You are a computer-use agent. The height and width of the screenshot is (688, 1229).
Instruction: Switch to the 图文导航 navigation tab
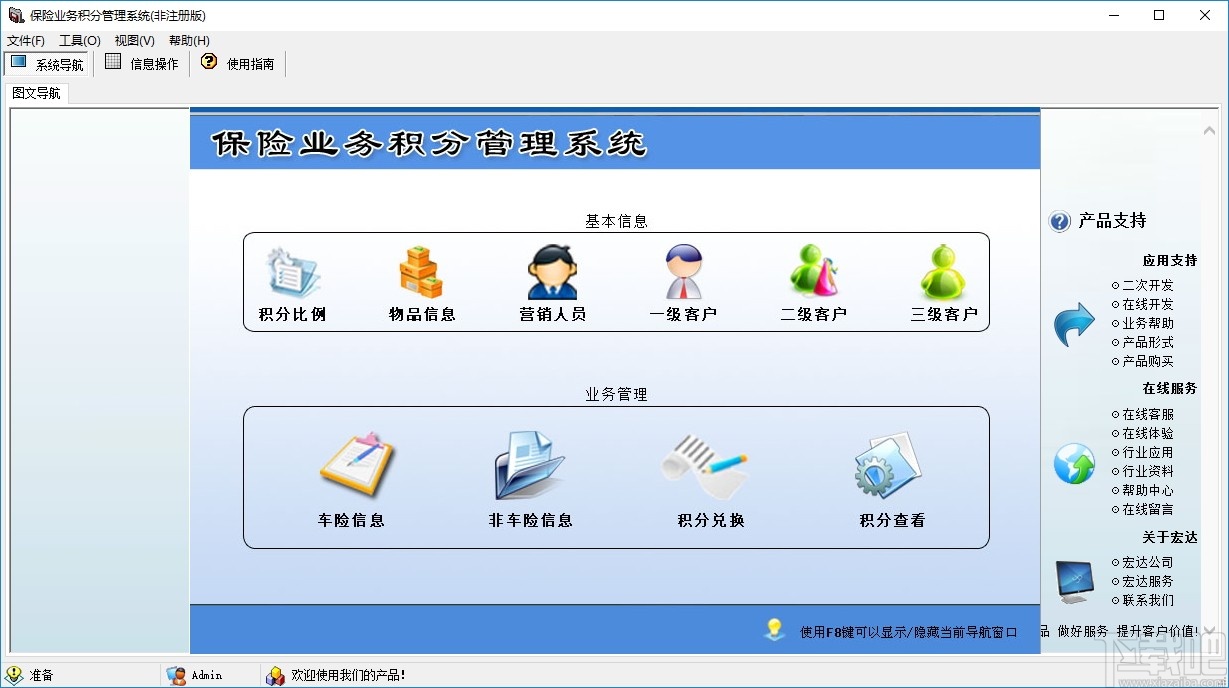[x=36, y=91]
